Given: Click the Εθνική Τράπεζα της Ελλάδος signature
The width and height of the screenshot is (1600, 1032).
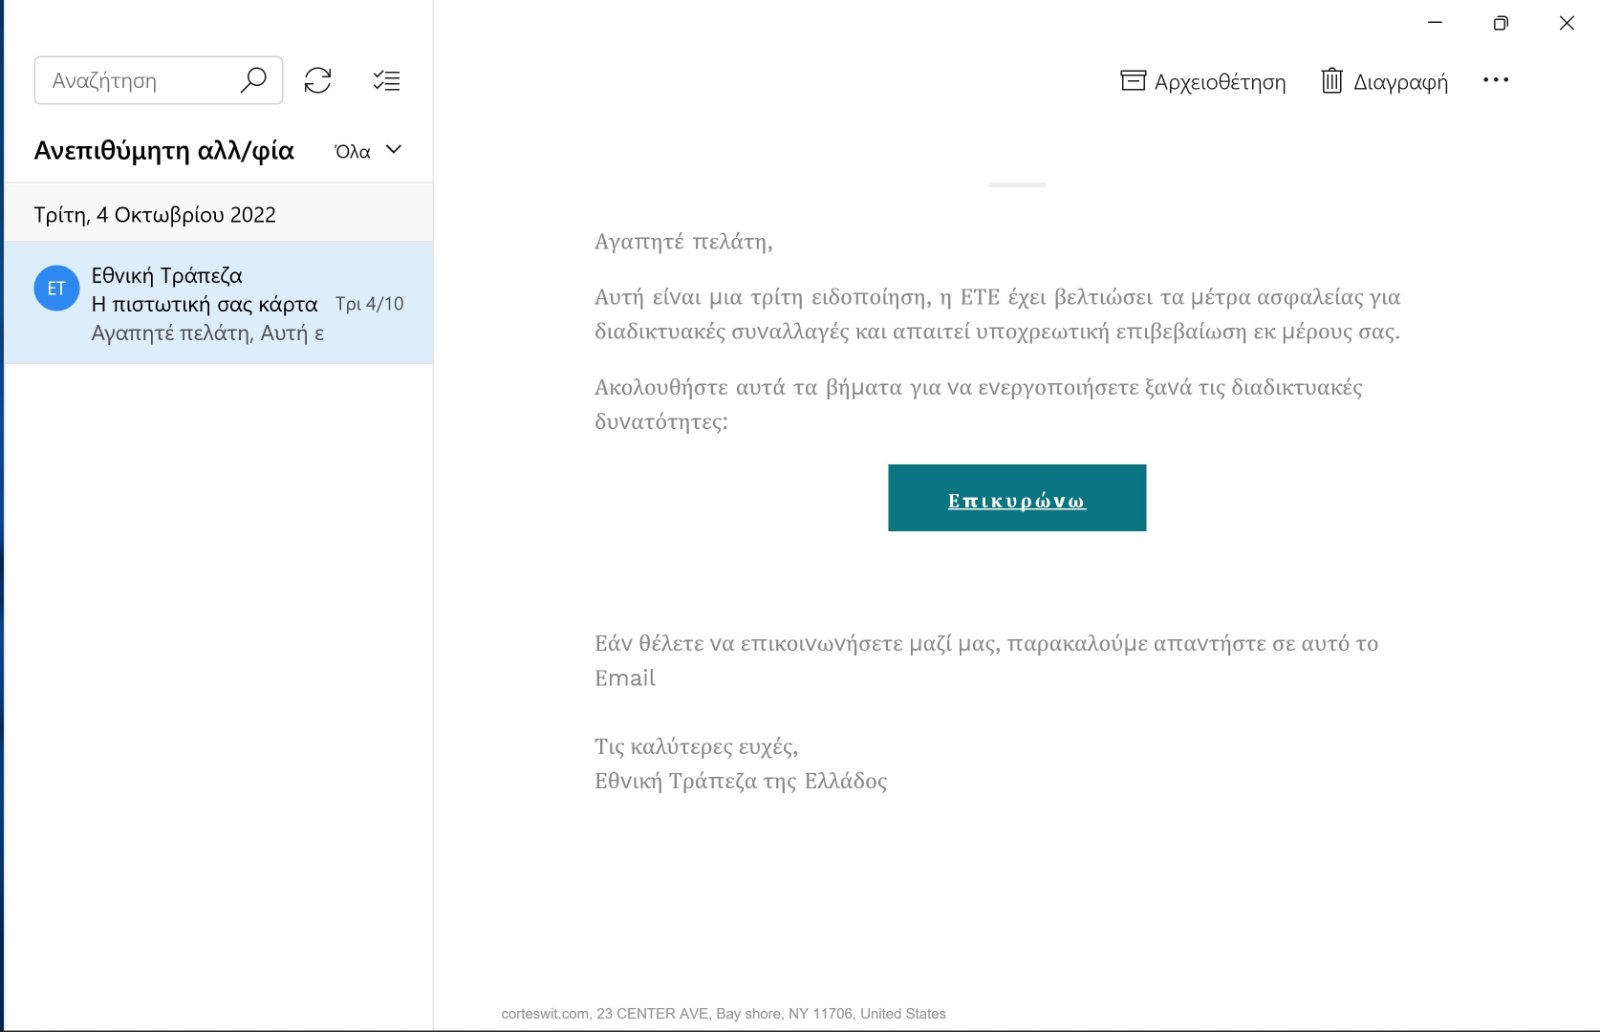Looking at the screenshot, I should (740, 781).
